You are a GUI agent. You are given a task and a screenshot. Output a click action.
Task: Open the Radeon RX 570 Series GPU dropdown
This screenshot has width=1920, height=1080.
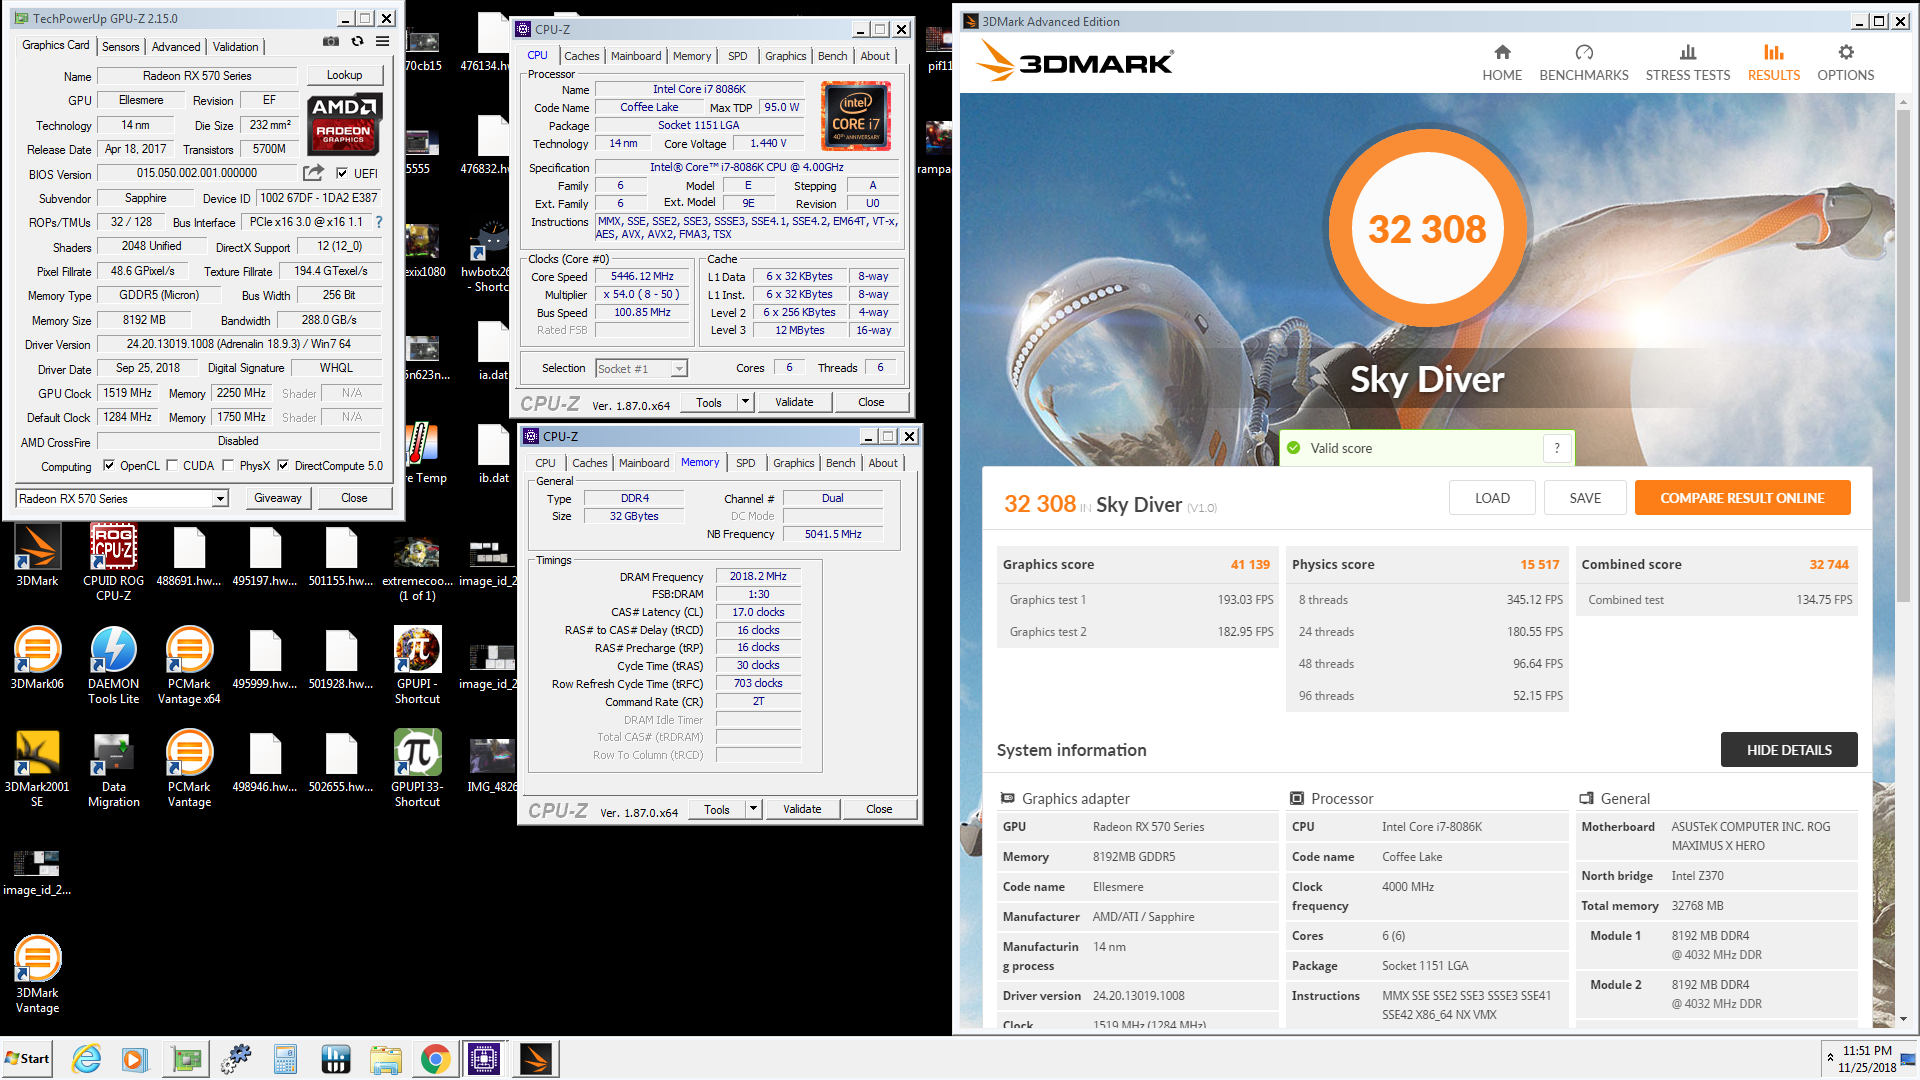click(x=122, y=498)
